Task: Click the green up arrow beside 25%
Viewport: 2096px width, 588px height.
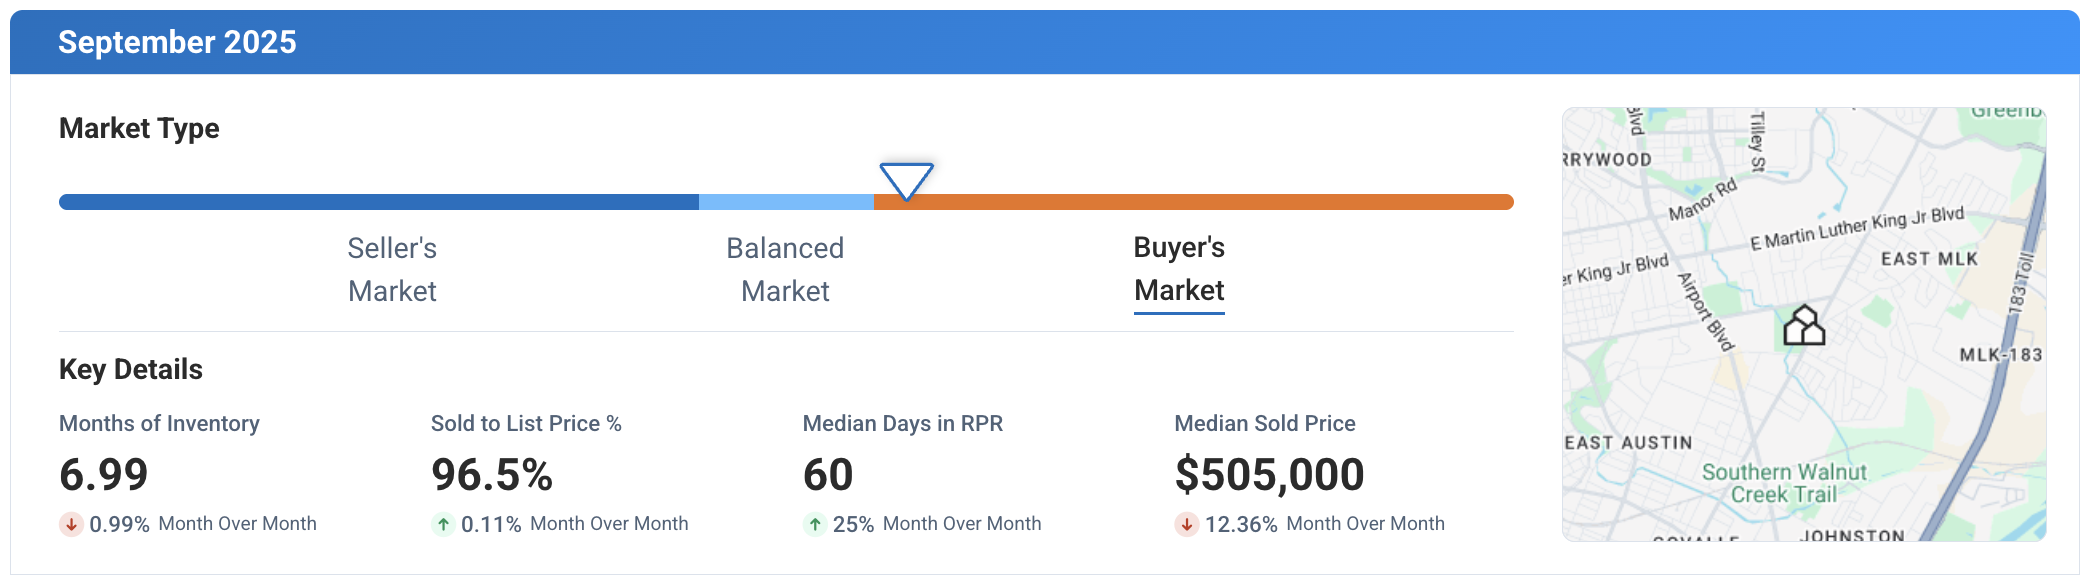Action: tap(813, 522)
